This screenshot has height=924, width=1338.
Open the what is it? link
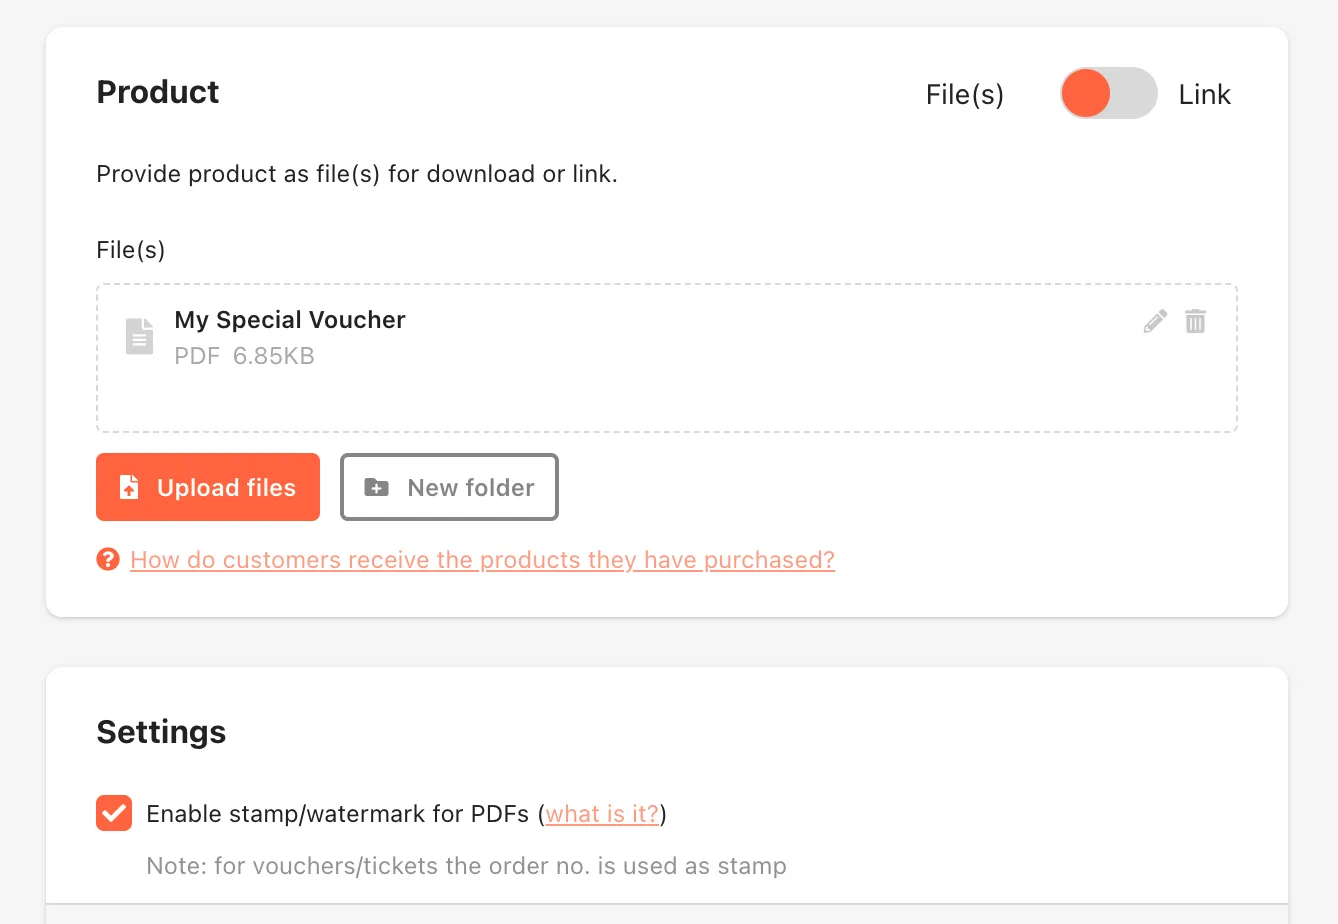coord(602,814)
